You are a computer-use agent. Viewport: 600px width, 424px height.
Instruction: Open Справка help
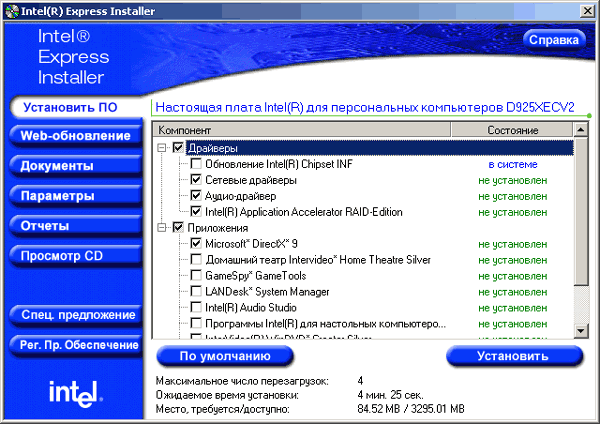(x=554, y=40)
